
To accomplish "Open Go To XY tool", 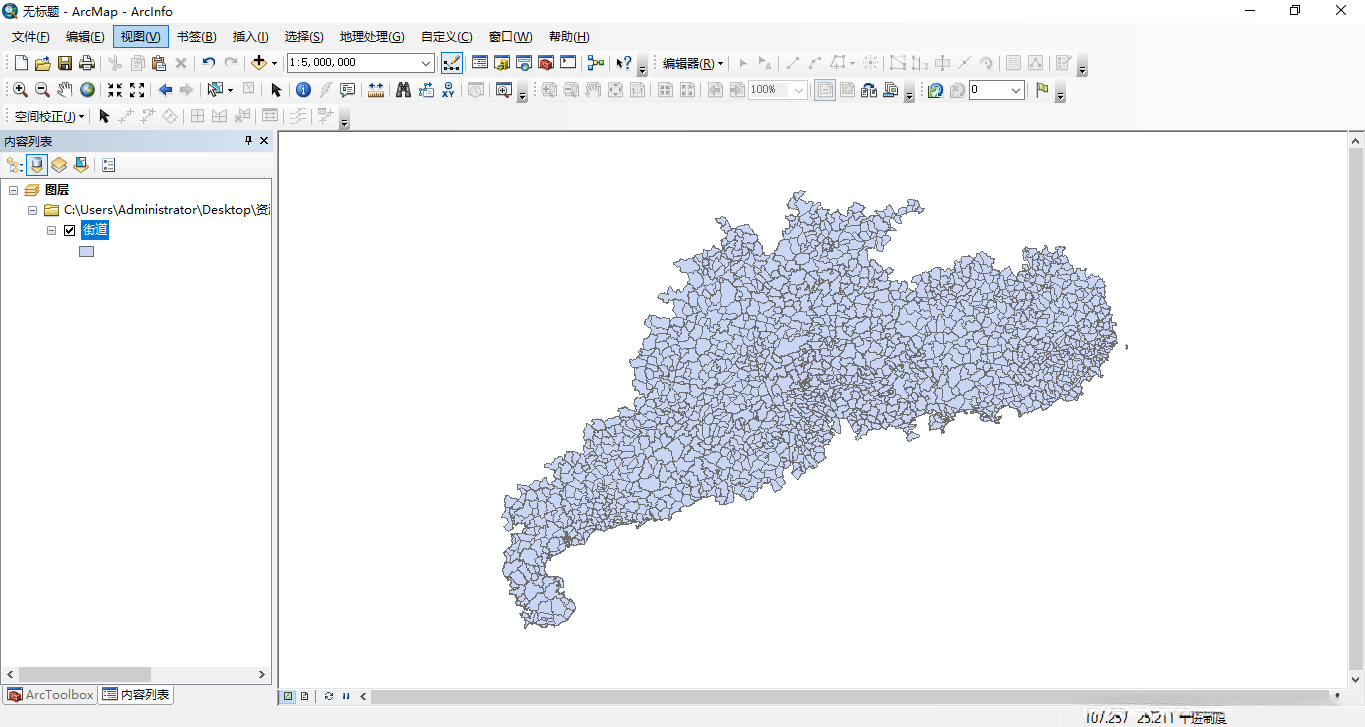I will click(448, 90).
